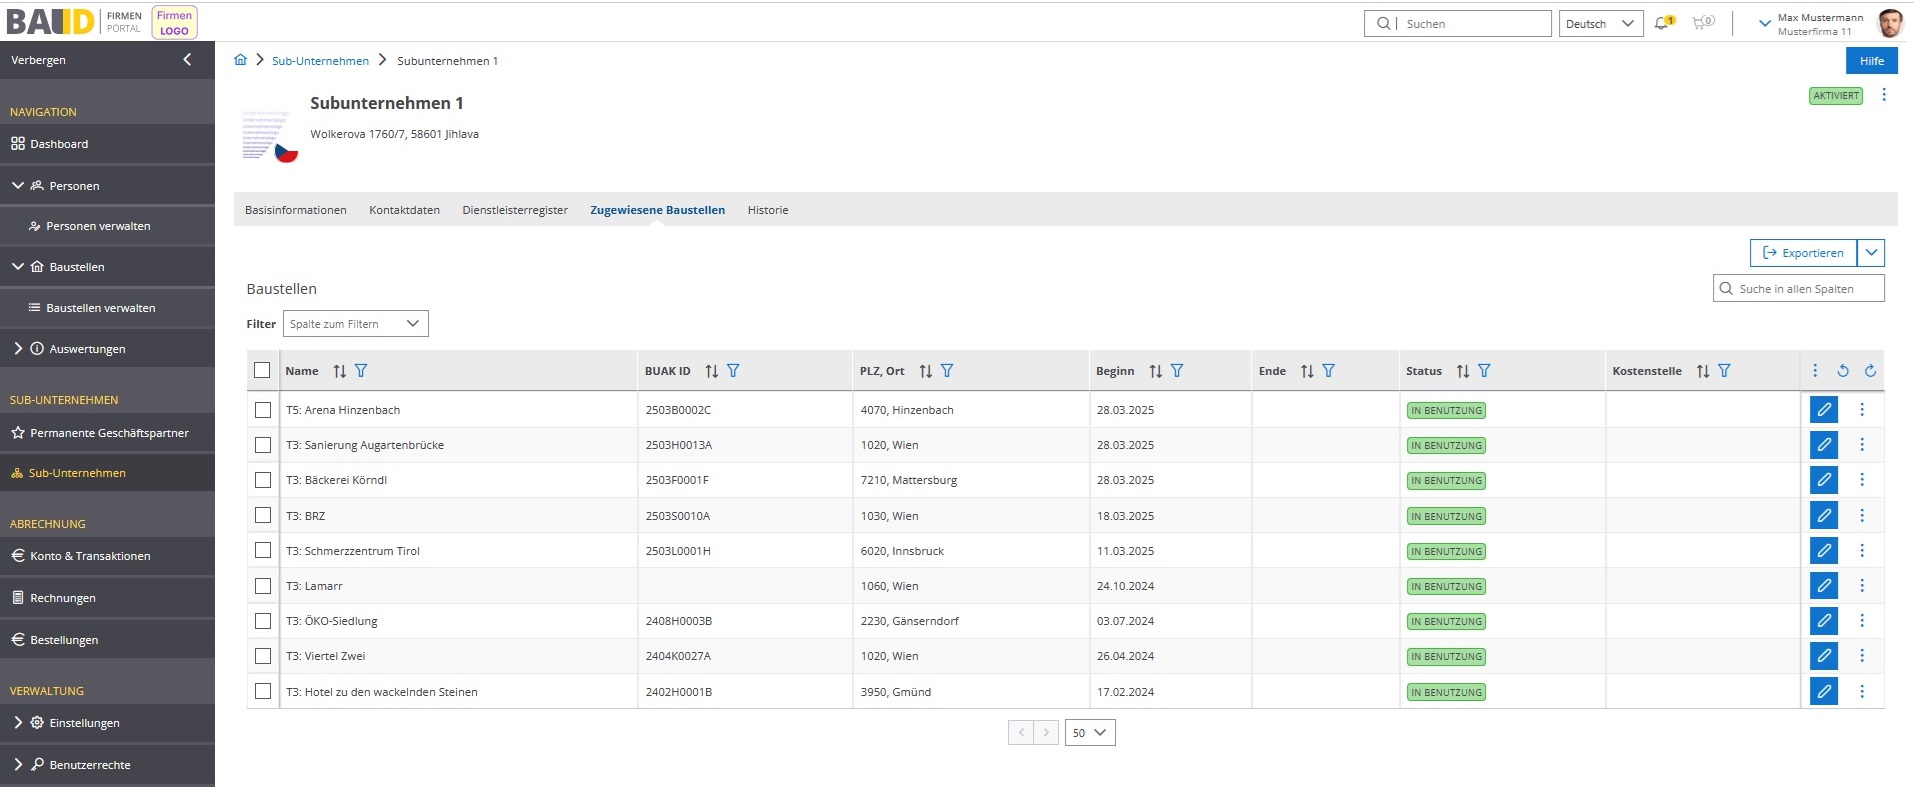Click the Exportieren button

[1803, 253]
